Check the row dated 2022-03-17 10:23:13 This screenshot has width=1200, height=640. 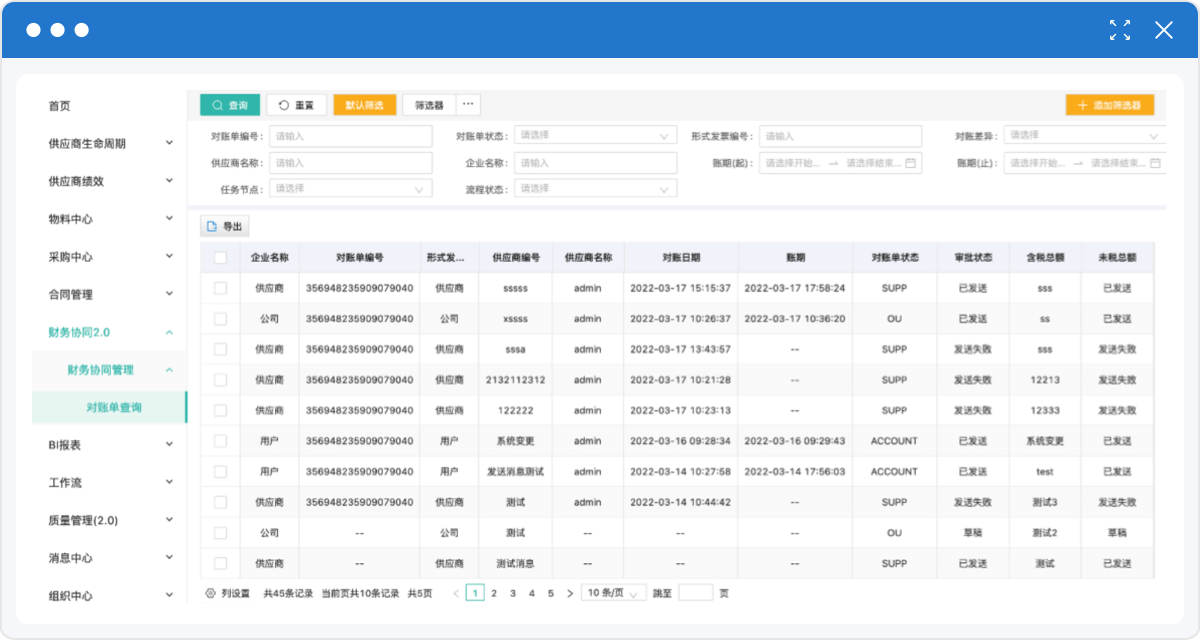click(x=220, y=410)
